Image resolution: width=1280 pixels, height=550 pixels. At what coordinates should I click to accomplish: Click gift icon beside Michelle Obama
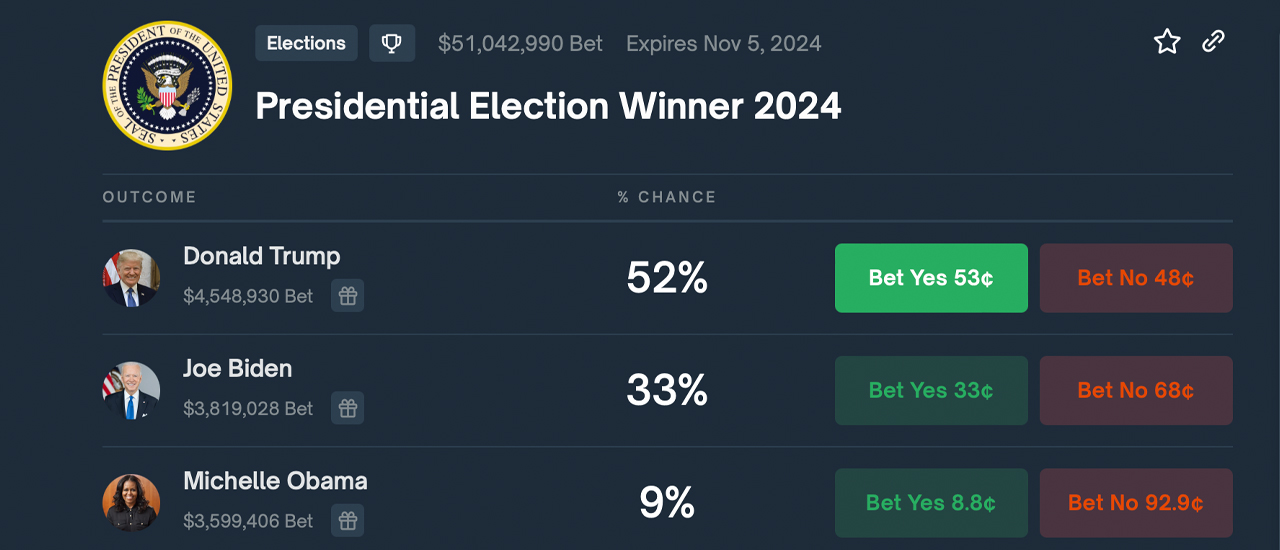347,521
